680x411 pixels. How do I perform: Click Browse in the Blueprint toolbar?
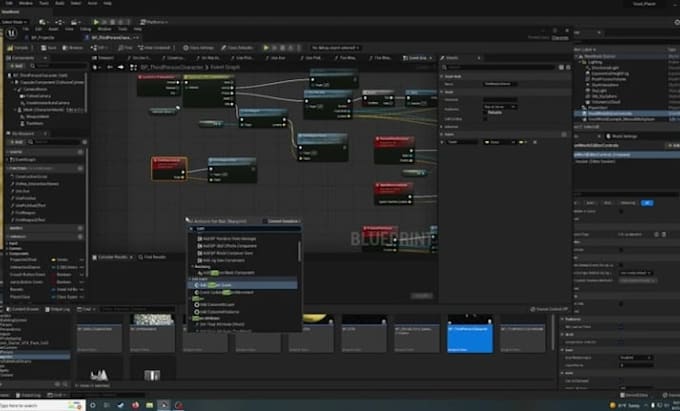tap(73, 48)
